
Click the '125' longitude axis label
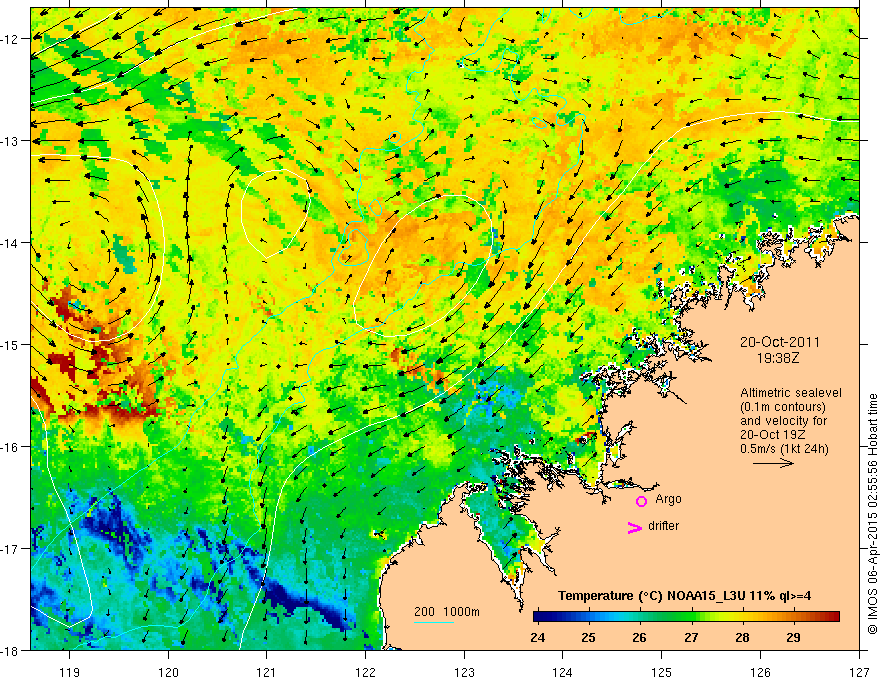pos(662,672)
